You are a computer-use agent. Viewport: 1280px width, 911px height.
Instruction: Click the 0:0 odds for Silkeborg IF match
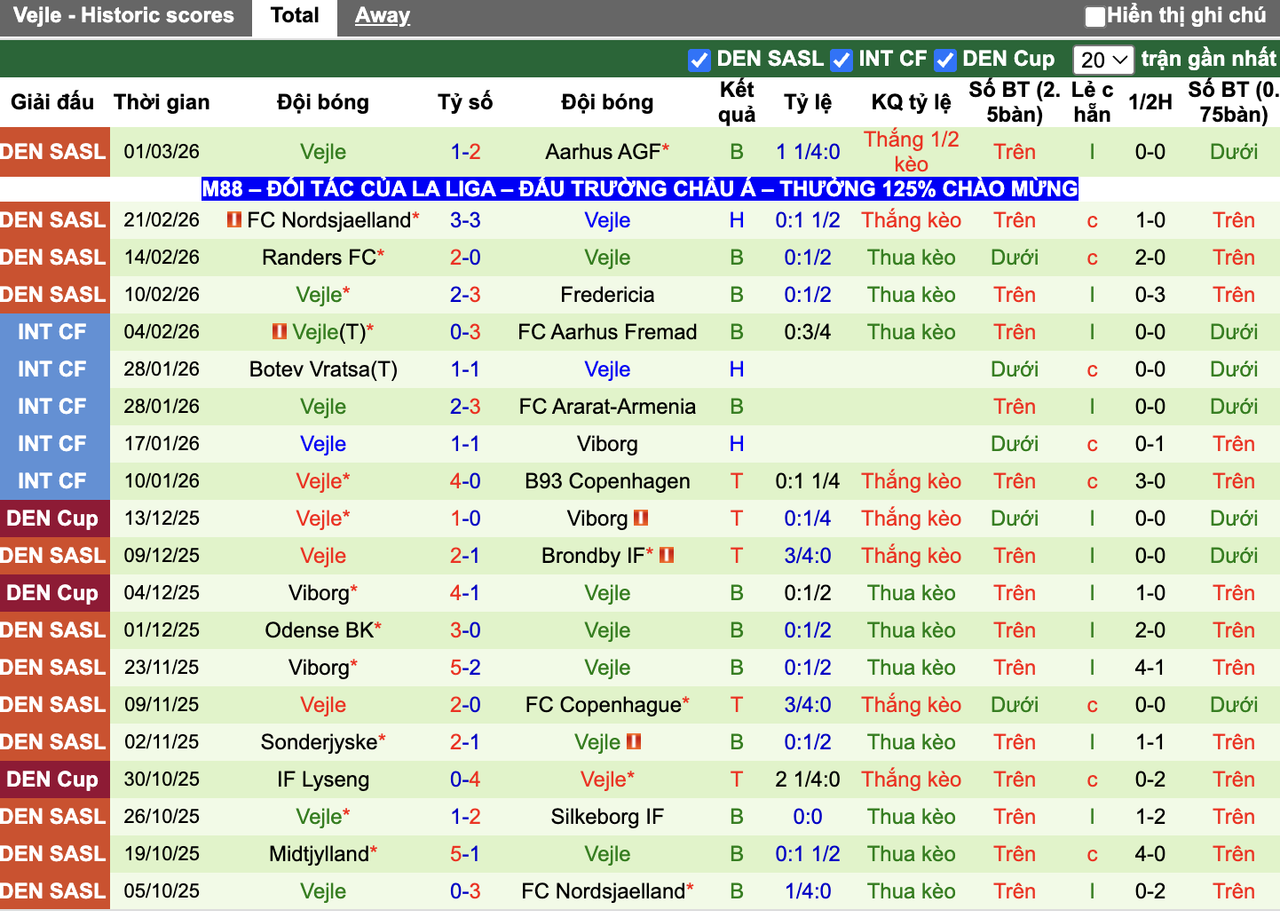pos(808,817)
